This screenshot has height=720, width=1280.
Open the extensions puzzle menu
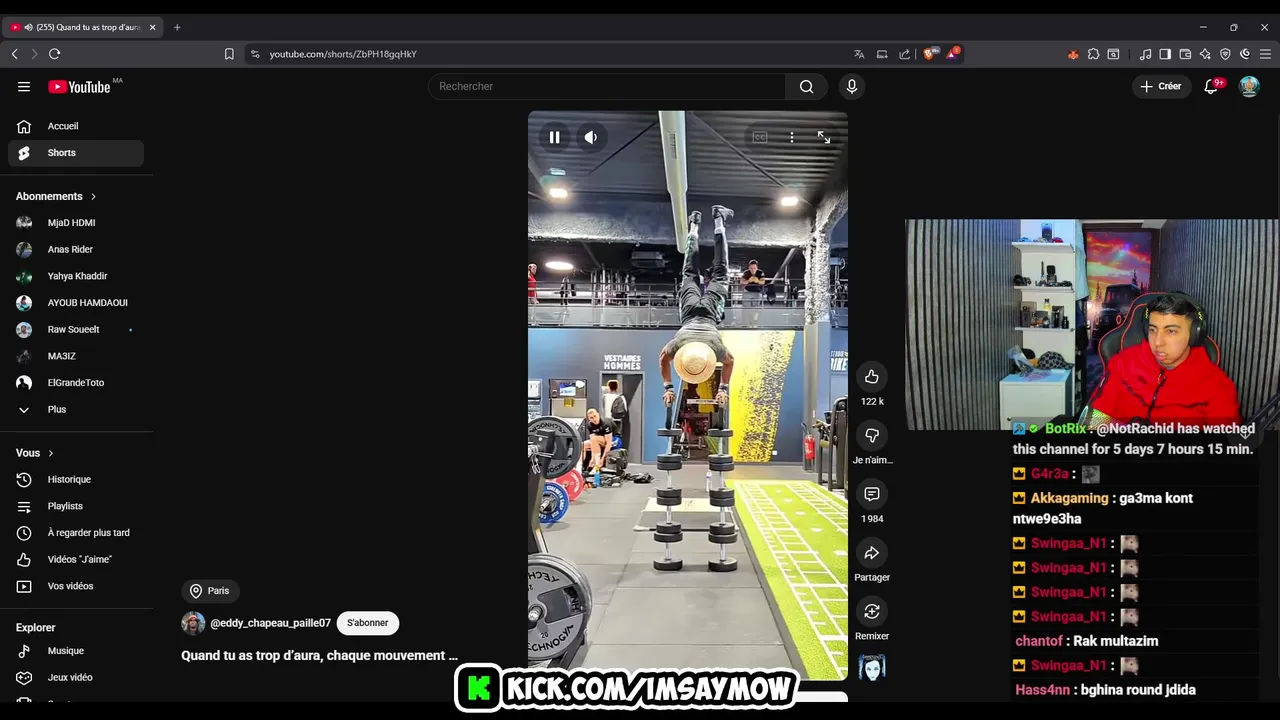(1093, 54)
